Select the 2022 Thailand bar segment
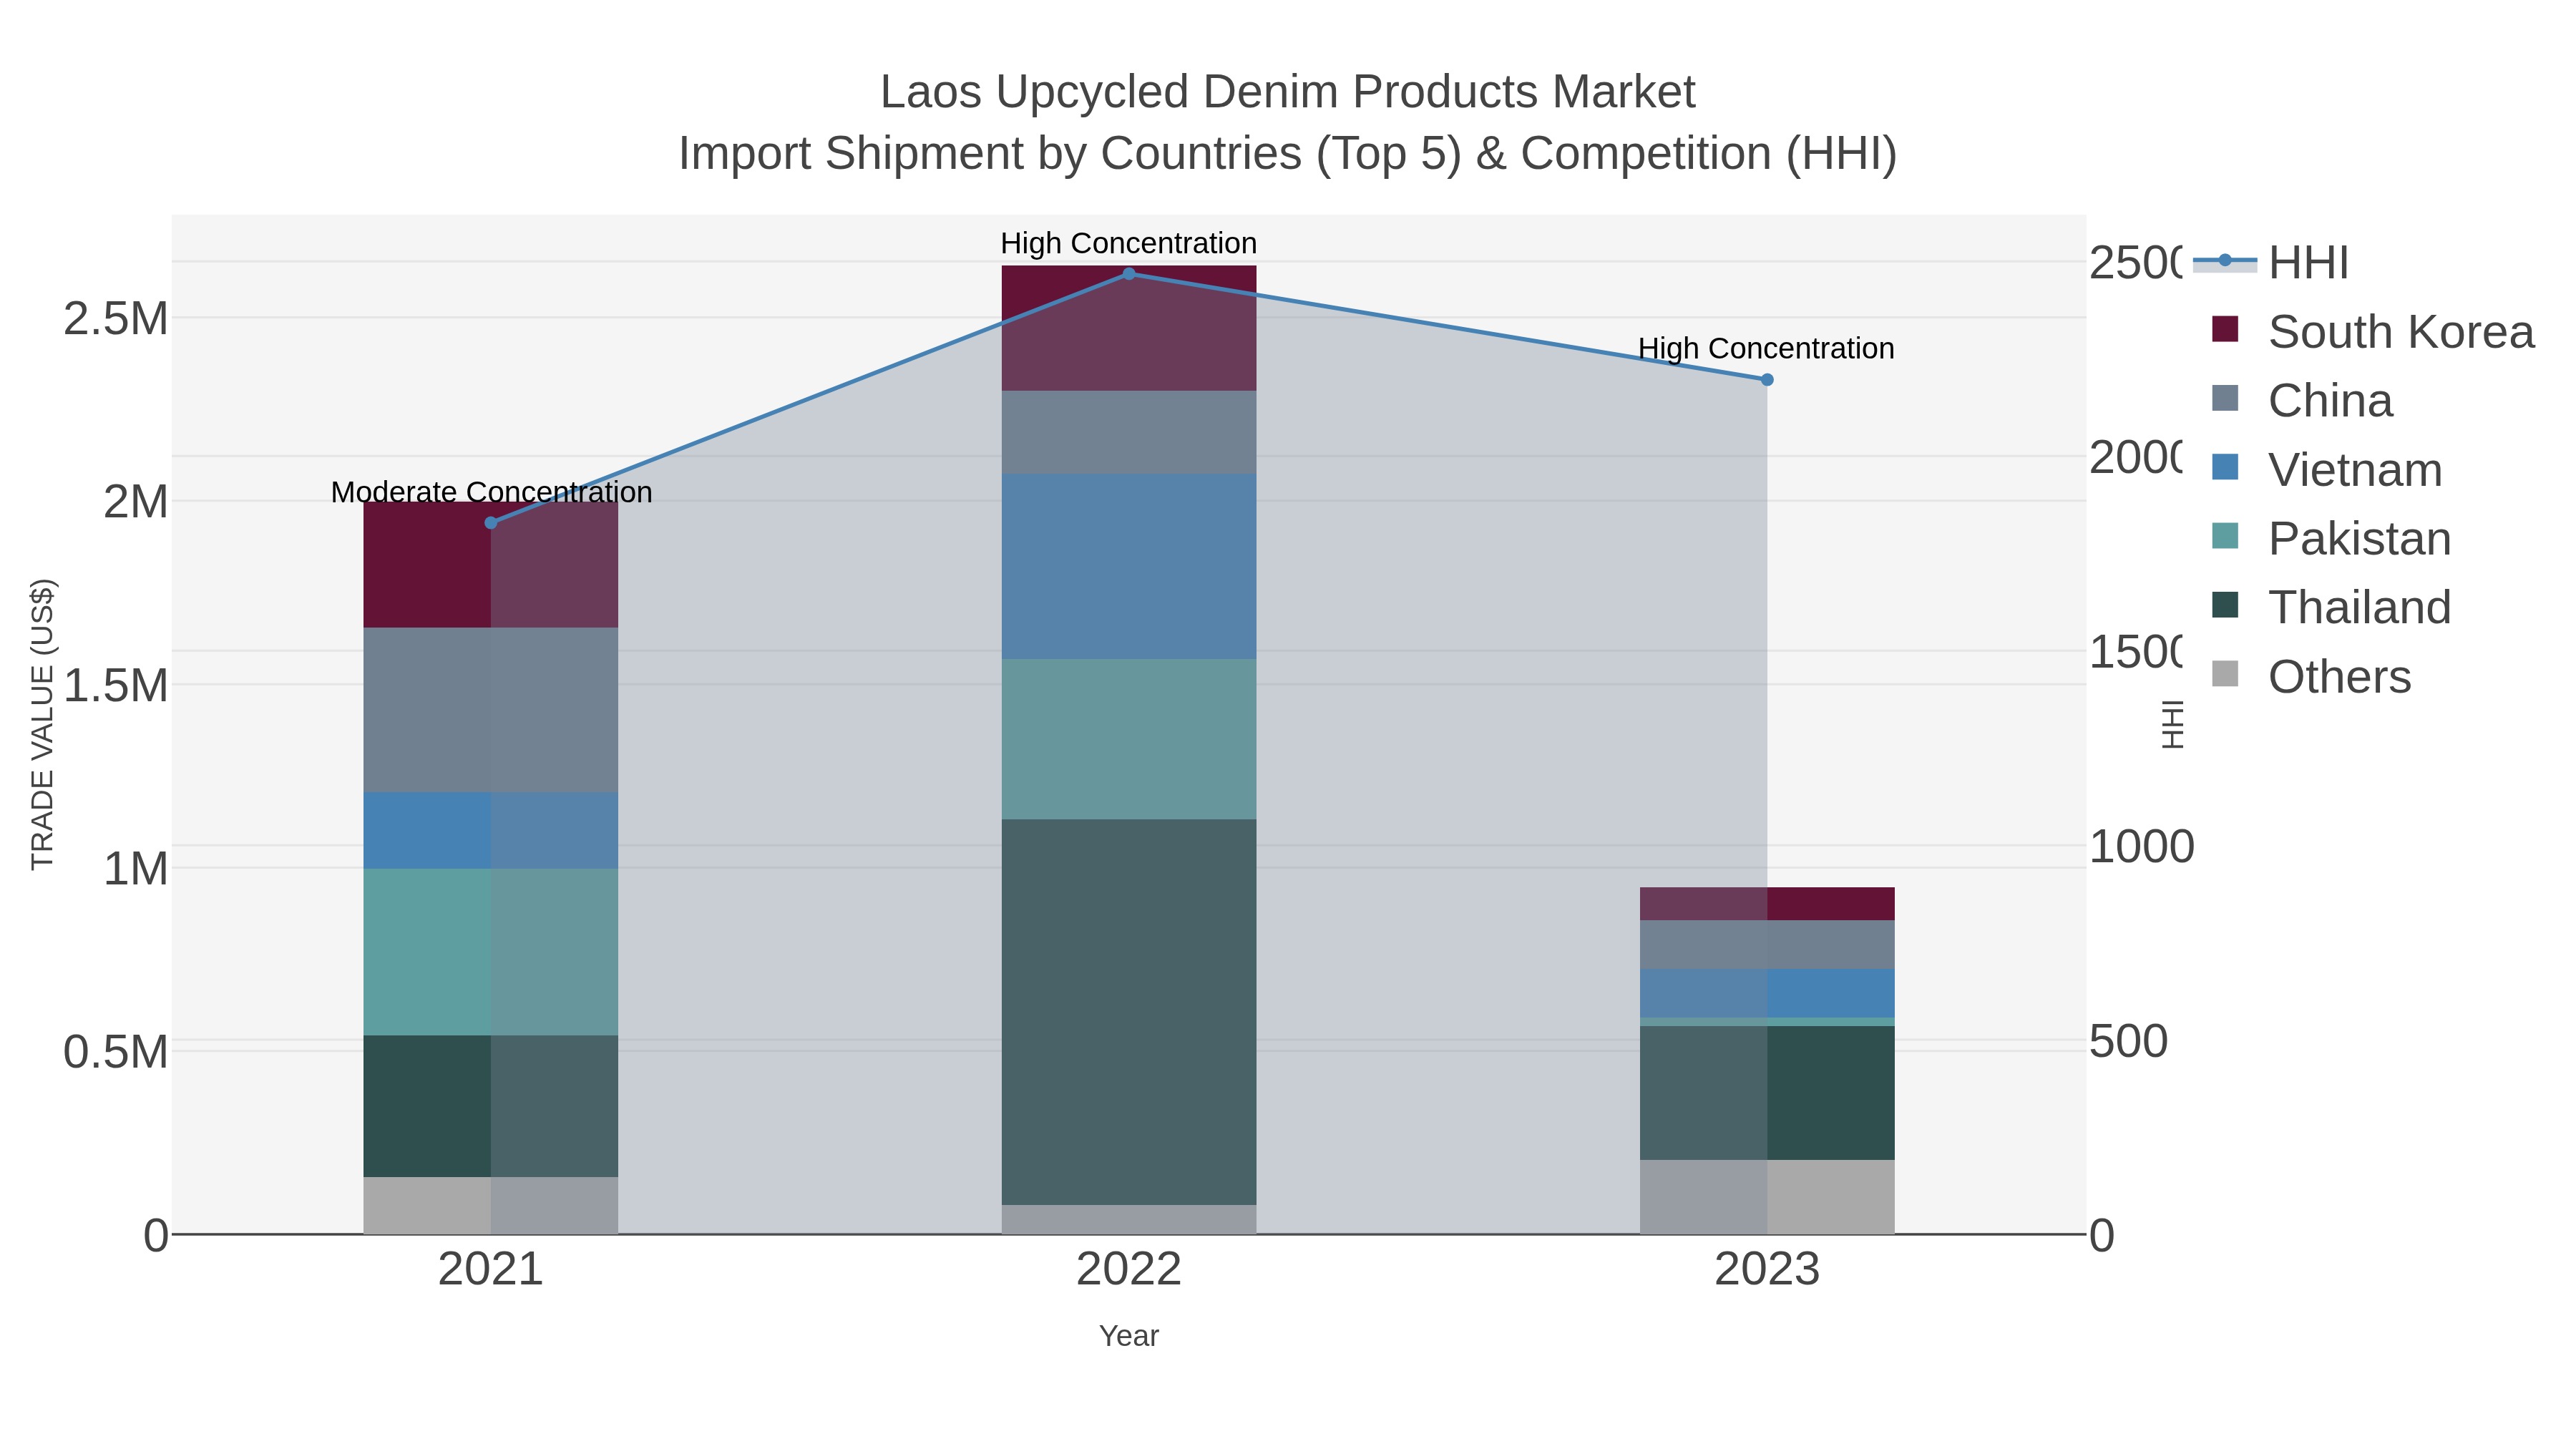The width and height of the screenshot is (2576, 1449). click(1129, 1012)
